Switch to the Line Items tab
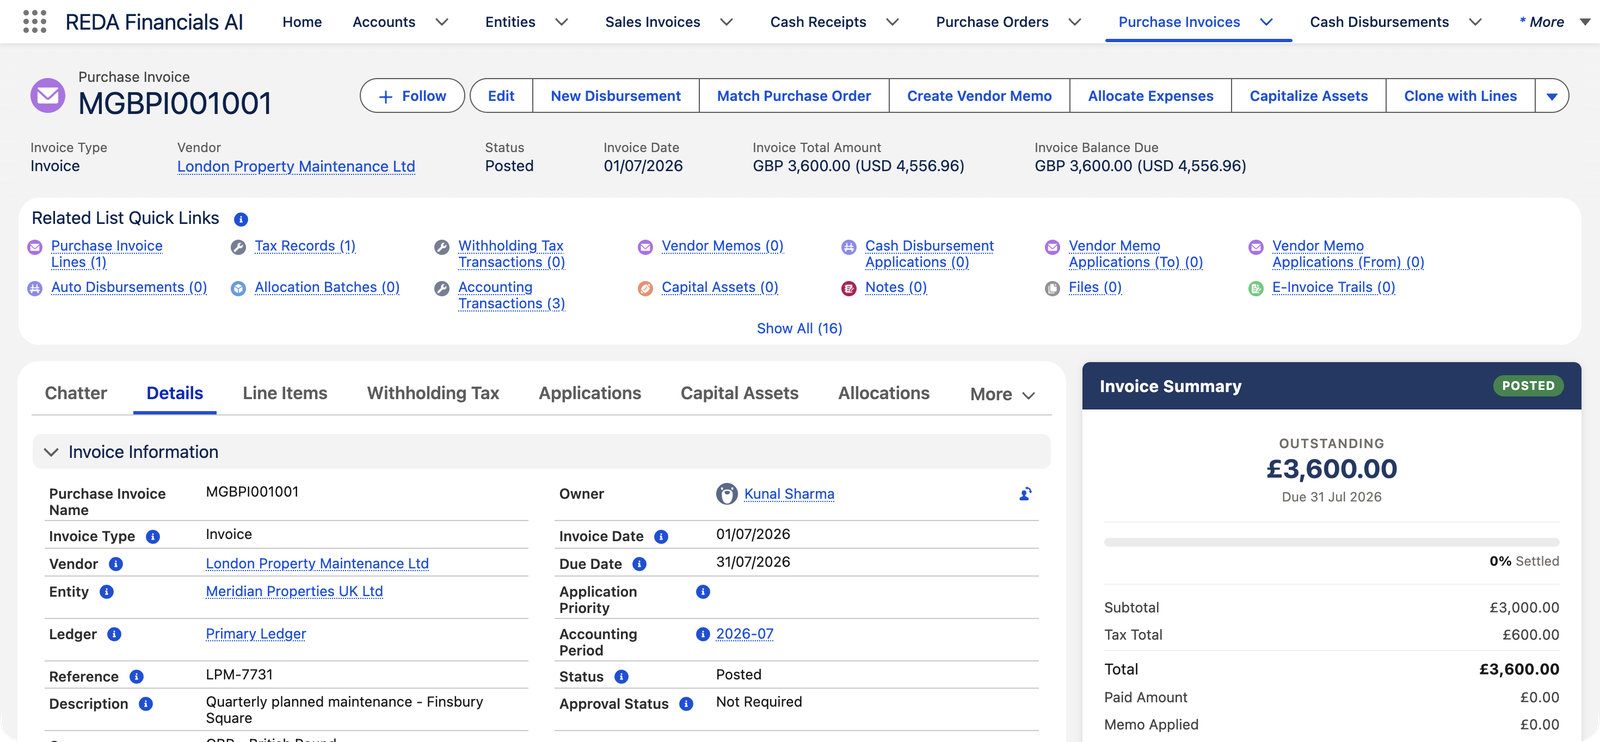 tap(285, 394)
